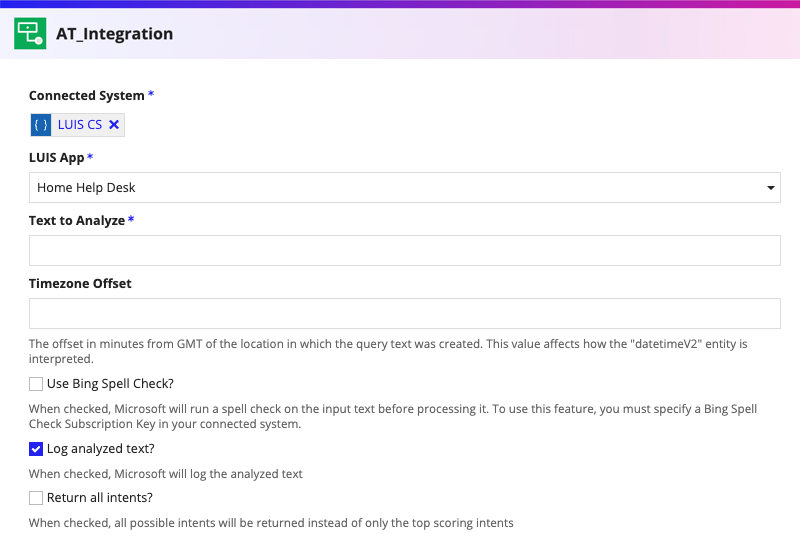Check the Return all intents checkbox
This screenshot has width=800, height=549.
(36, 498)
